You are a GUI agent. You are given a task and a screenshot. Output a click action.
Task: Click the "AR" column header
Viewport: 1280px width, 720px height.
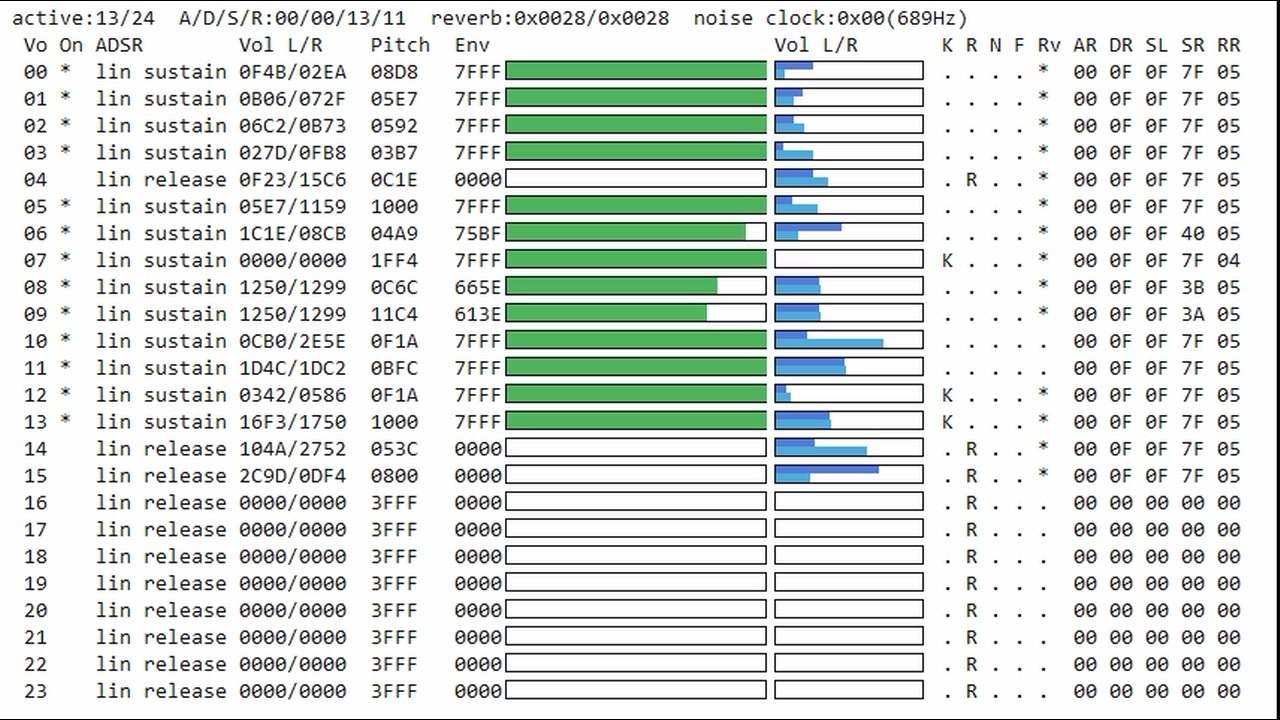pos(1084,45)
